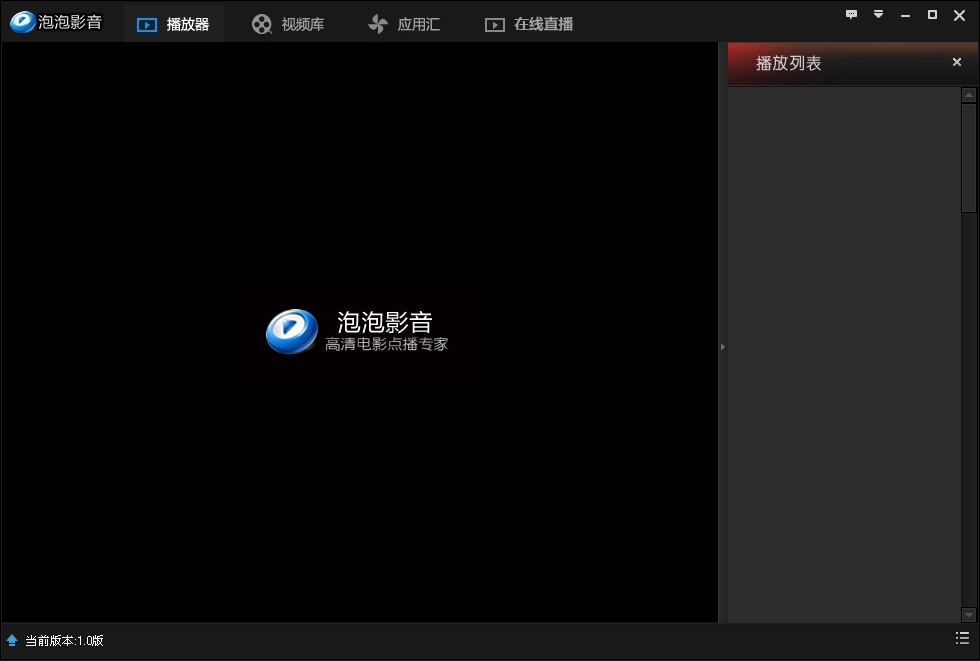Image resolution: width=980 pixels, height=661 pixels.
Task: Close the 泡泡影音 window
Action: point(959,15)
